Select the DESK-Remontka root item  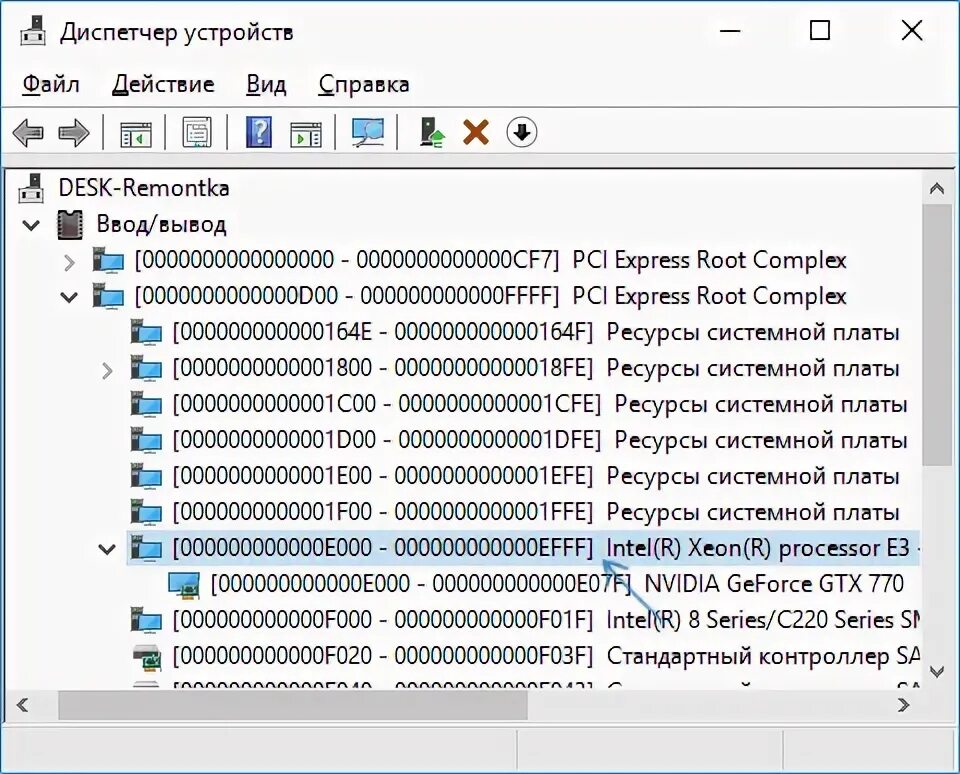144,188
